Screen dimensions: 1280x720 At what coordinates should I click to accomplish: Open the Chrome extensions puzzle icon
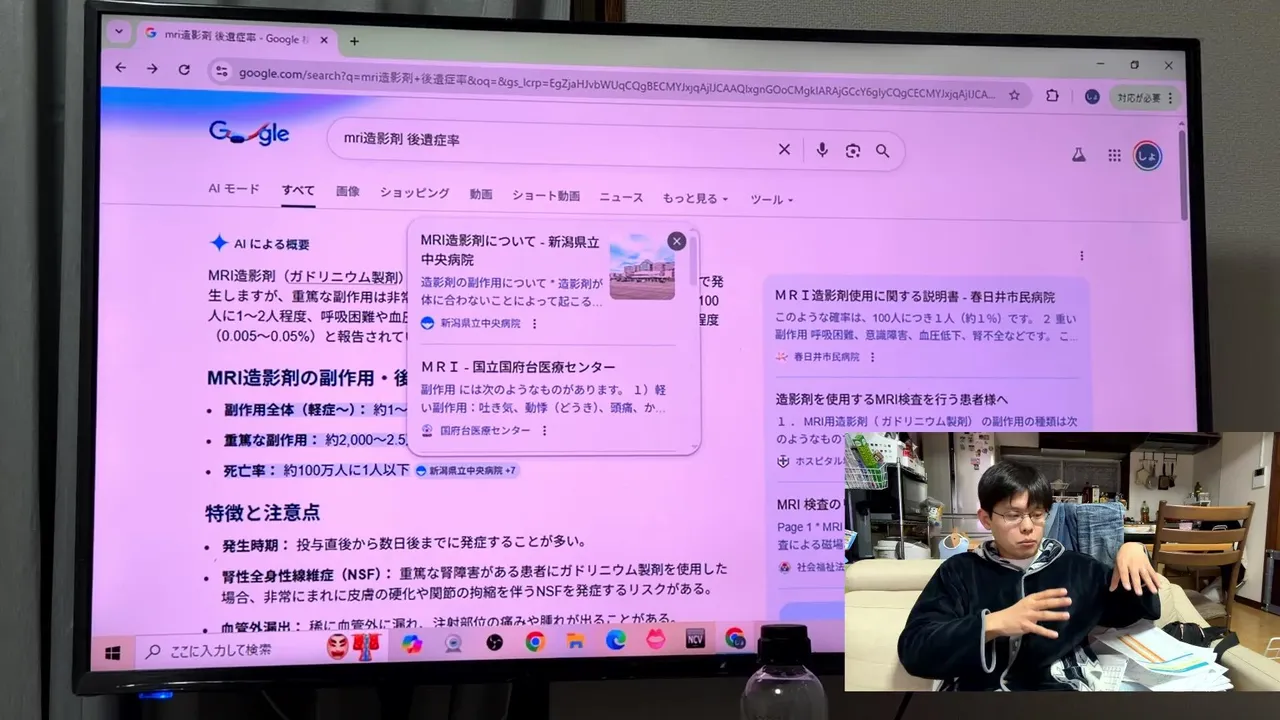[1052, 96]
